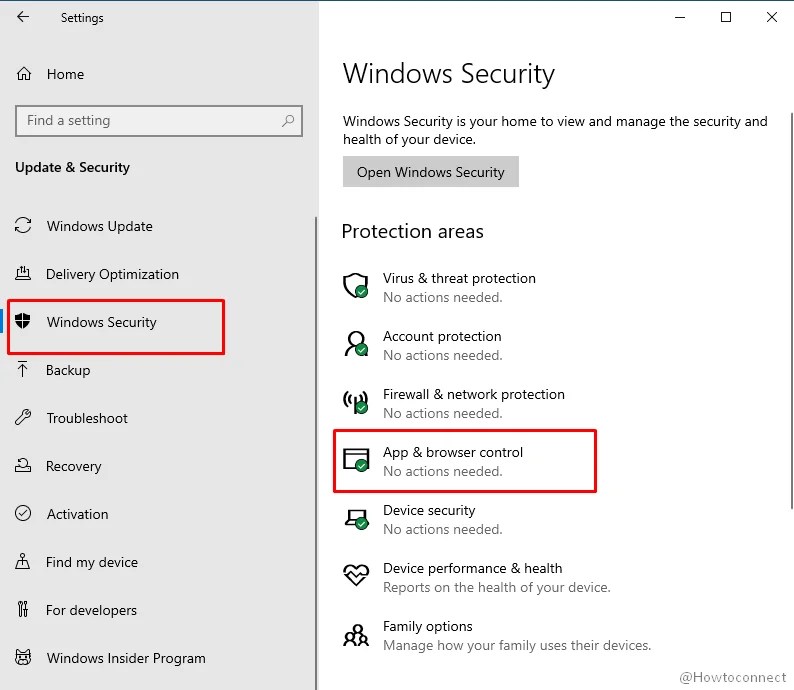Focus the Find a setting search box
The width and height of the screenshot is (794, 690).
pos(158,120)
